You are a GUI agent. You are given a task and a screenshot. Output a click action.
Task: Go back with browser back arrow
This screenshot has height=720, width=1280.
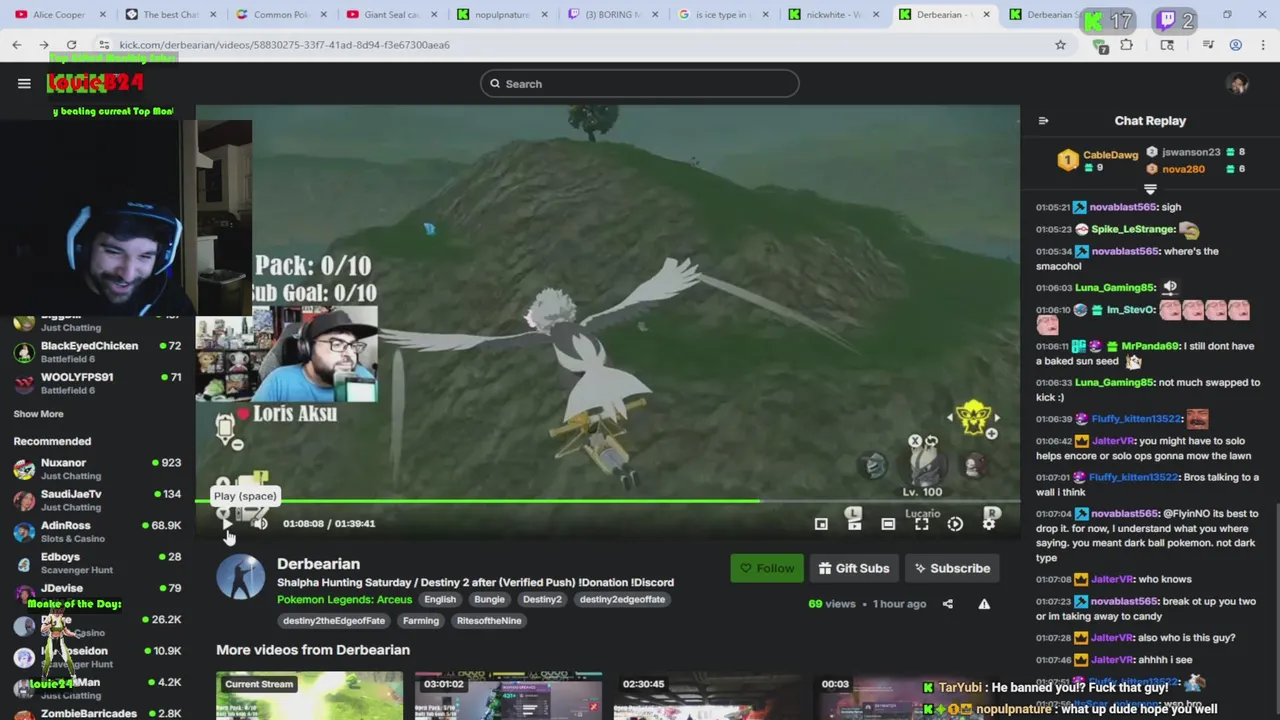tap(17, 45)
